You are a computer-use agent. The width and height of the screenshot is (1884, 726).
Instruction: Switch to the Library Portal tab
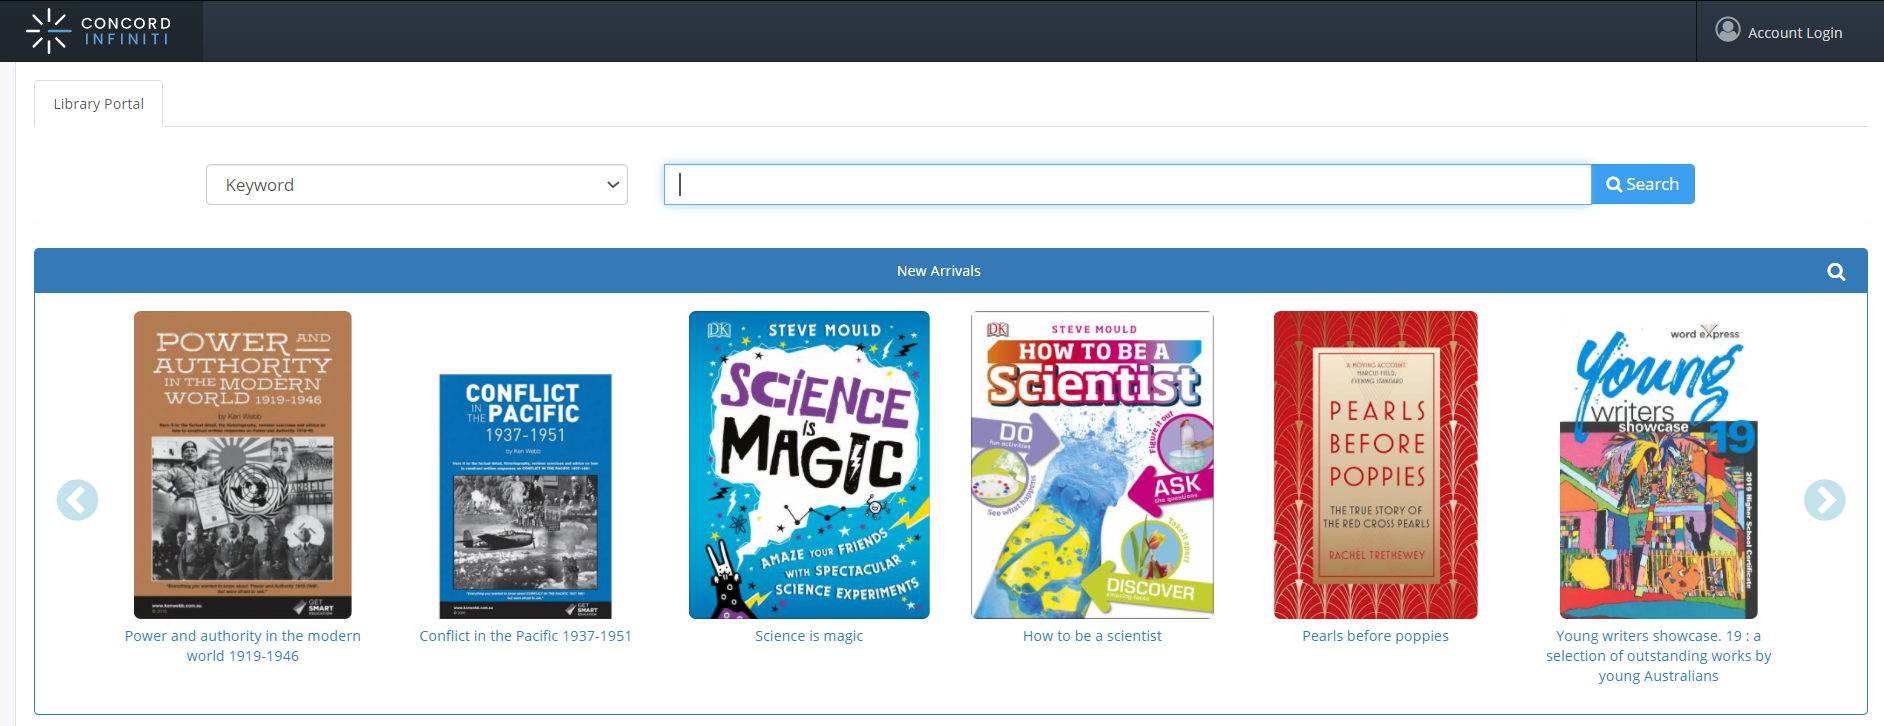coord(98,103)
